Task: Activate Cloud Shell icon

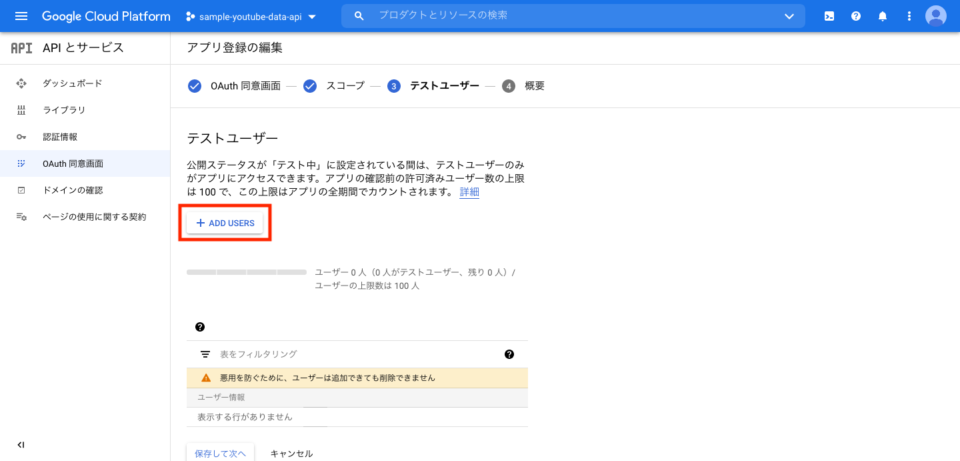Action: tap(829, 17)
